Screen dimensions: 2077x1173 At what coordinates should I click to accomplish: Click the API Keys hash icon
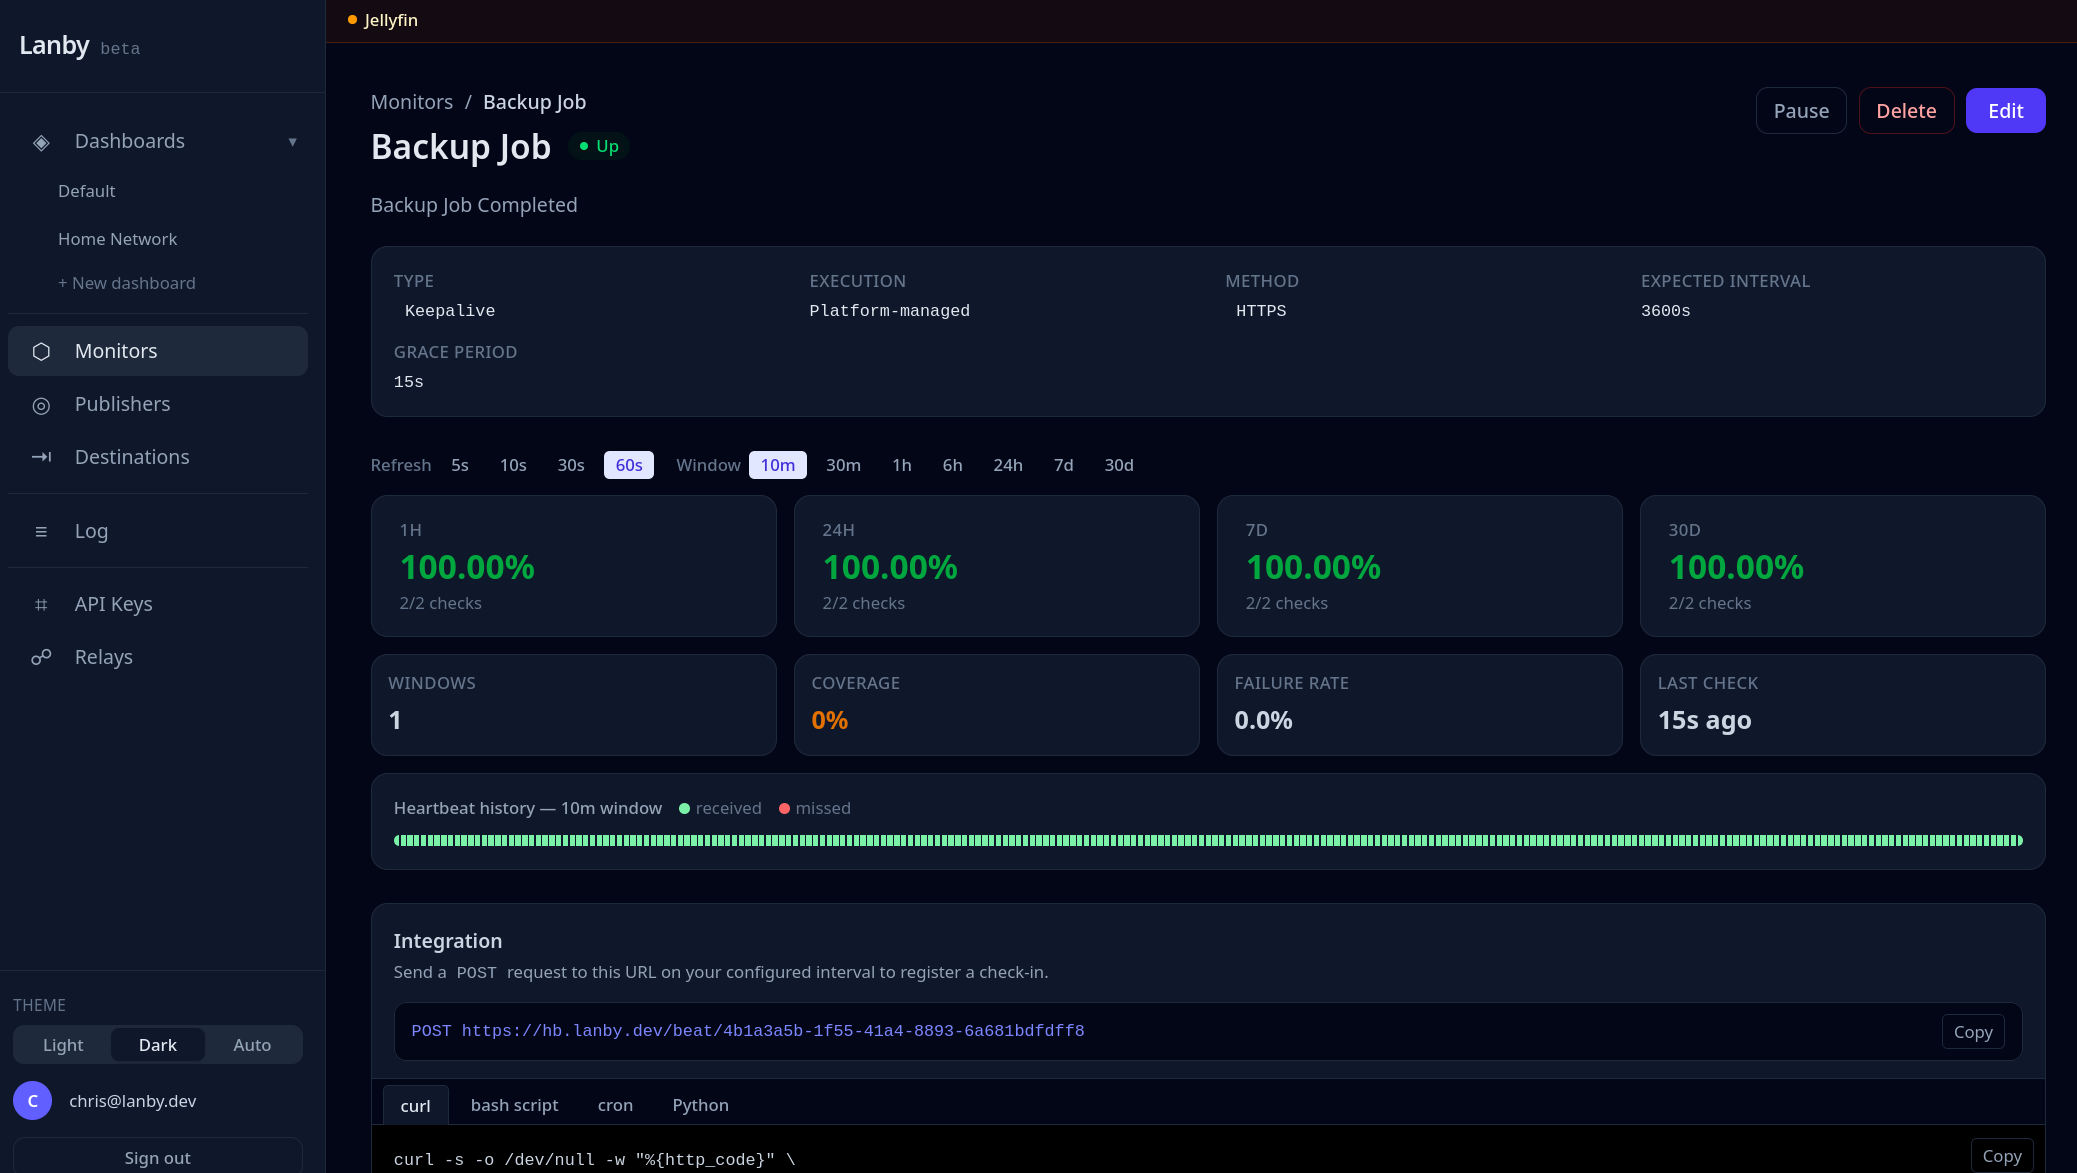click(41, 604)
